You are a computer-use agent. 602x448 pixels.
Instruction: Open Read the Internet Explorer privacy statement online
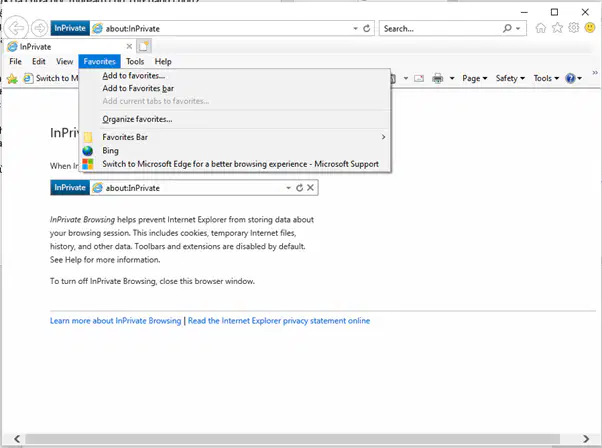click(x=279, y=321)
